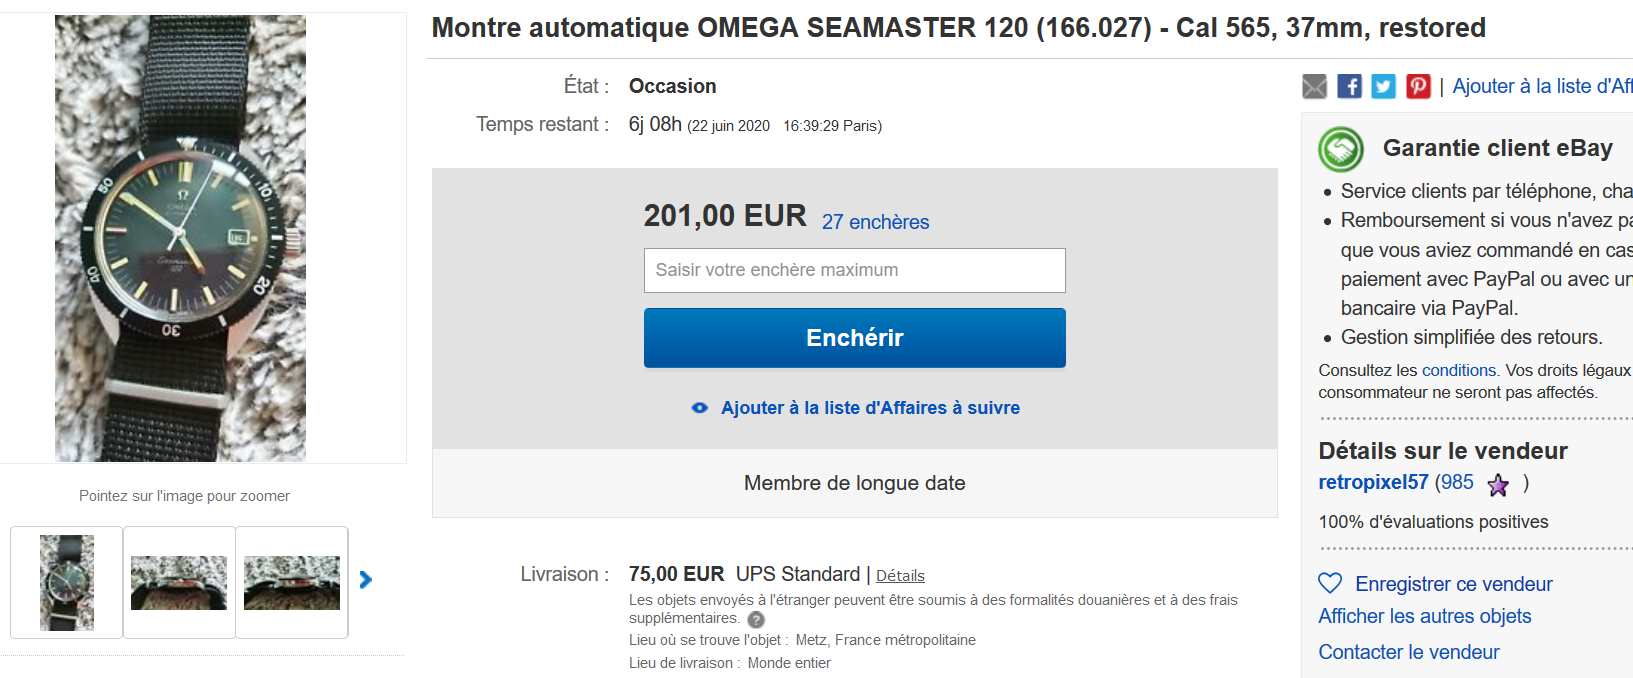
Task: Share listing on Twitter
Action: coord(1383,87)
